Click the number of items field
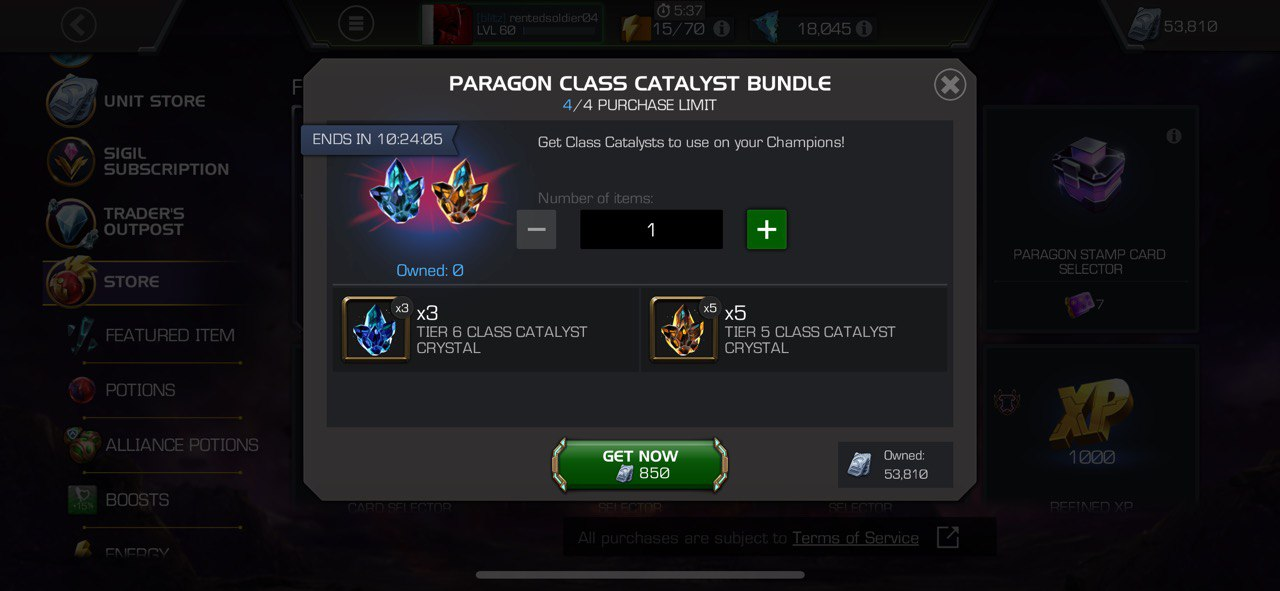Viewport: 1280px width, 591px height. pos(651,229)
